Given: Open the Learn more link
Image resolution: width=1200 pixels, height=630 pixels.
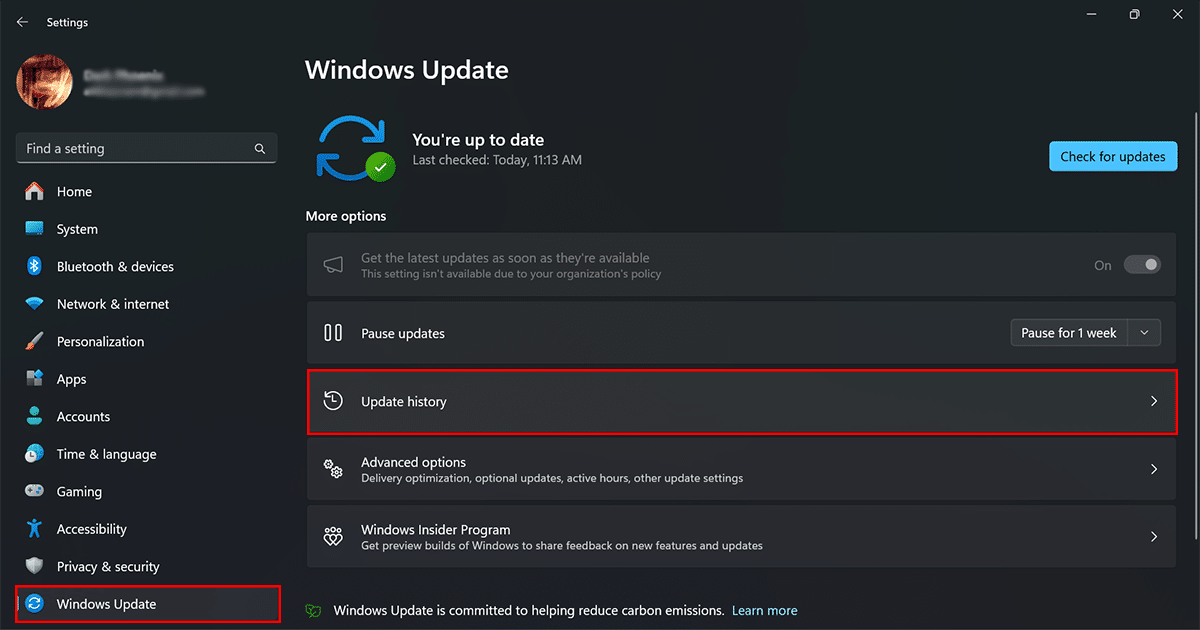Looking at the screenshot, I should coord(764,610).
